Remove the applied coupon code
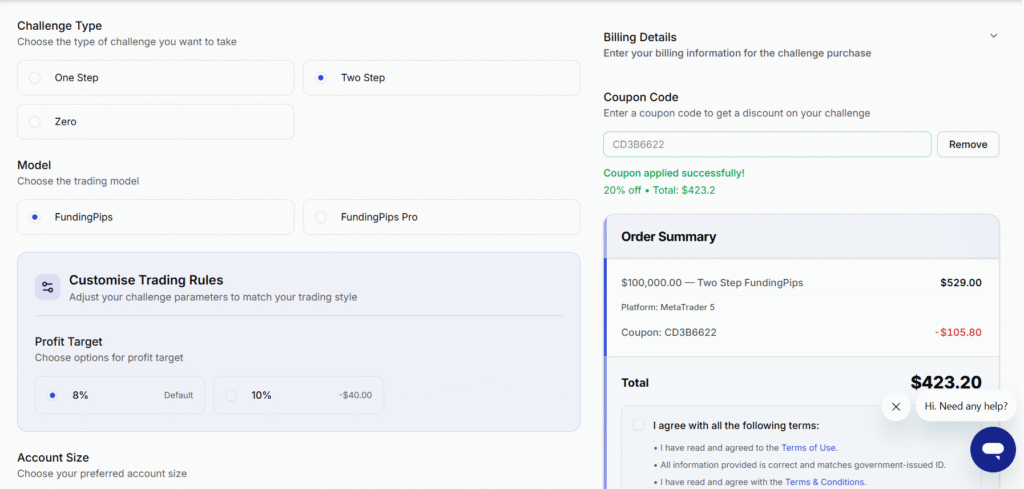This screenshot has height=489, width=1024. [x=967, y=145]
